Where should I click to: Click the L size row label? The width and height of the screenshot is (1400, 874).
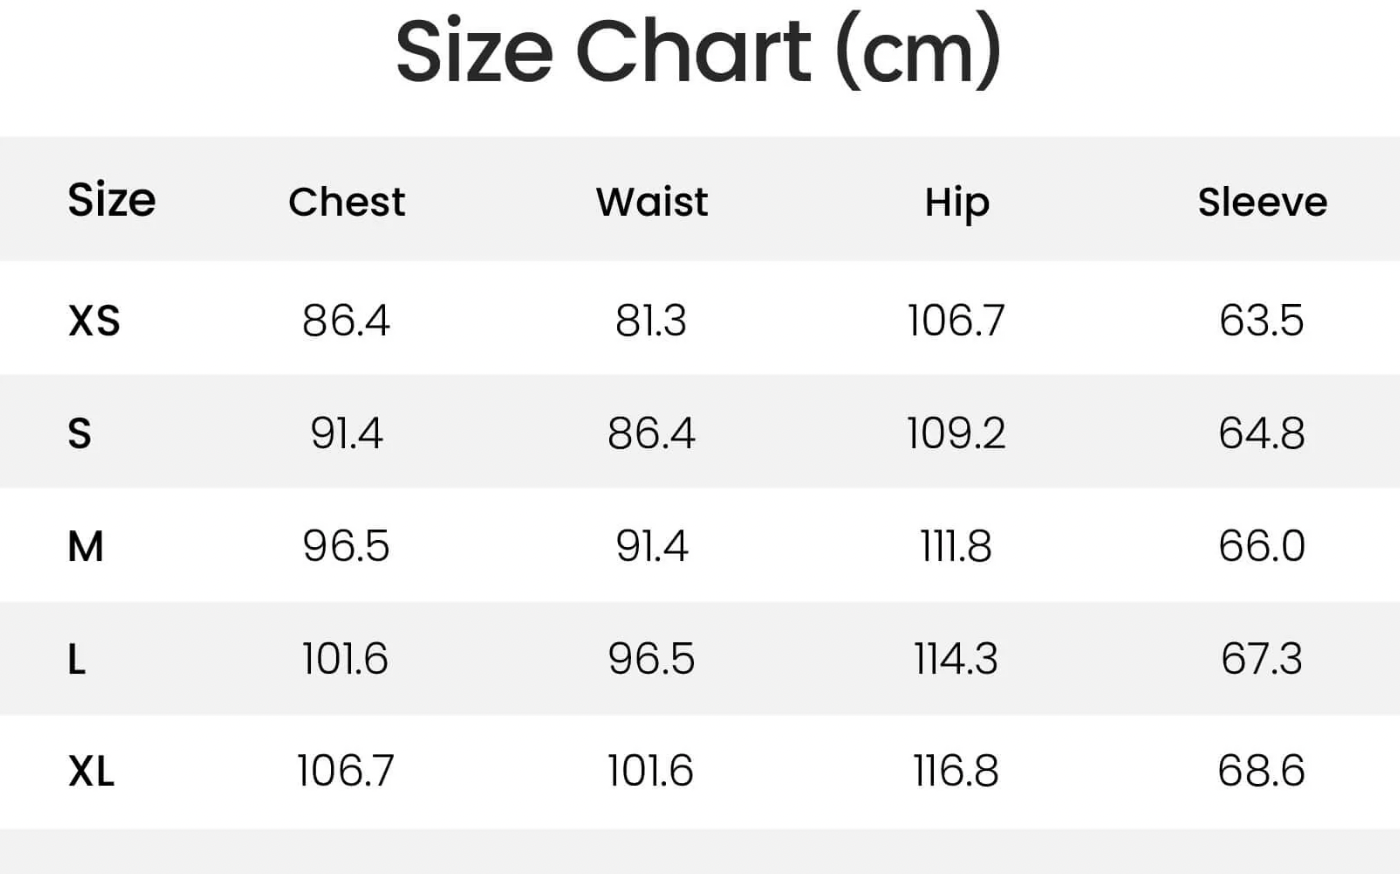pos(77,660)
